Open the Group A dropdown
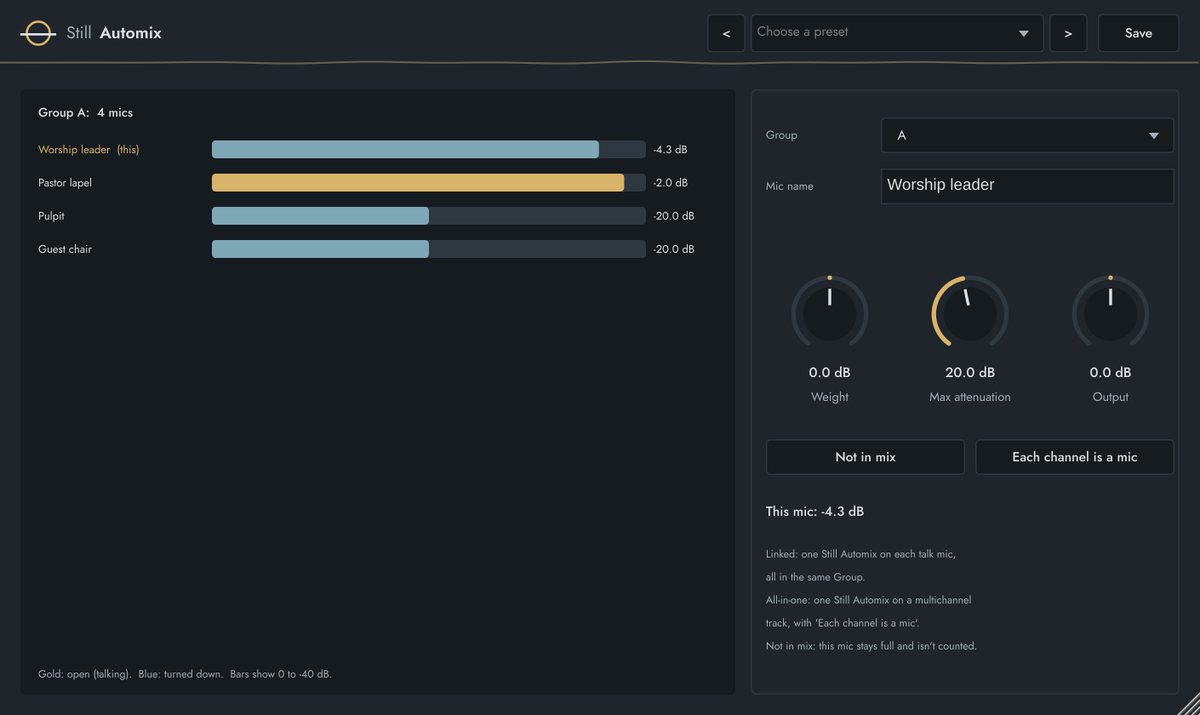The width and height of the screenshot is (1200, 715). [x=1027, y=135]
